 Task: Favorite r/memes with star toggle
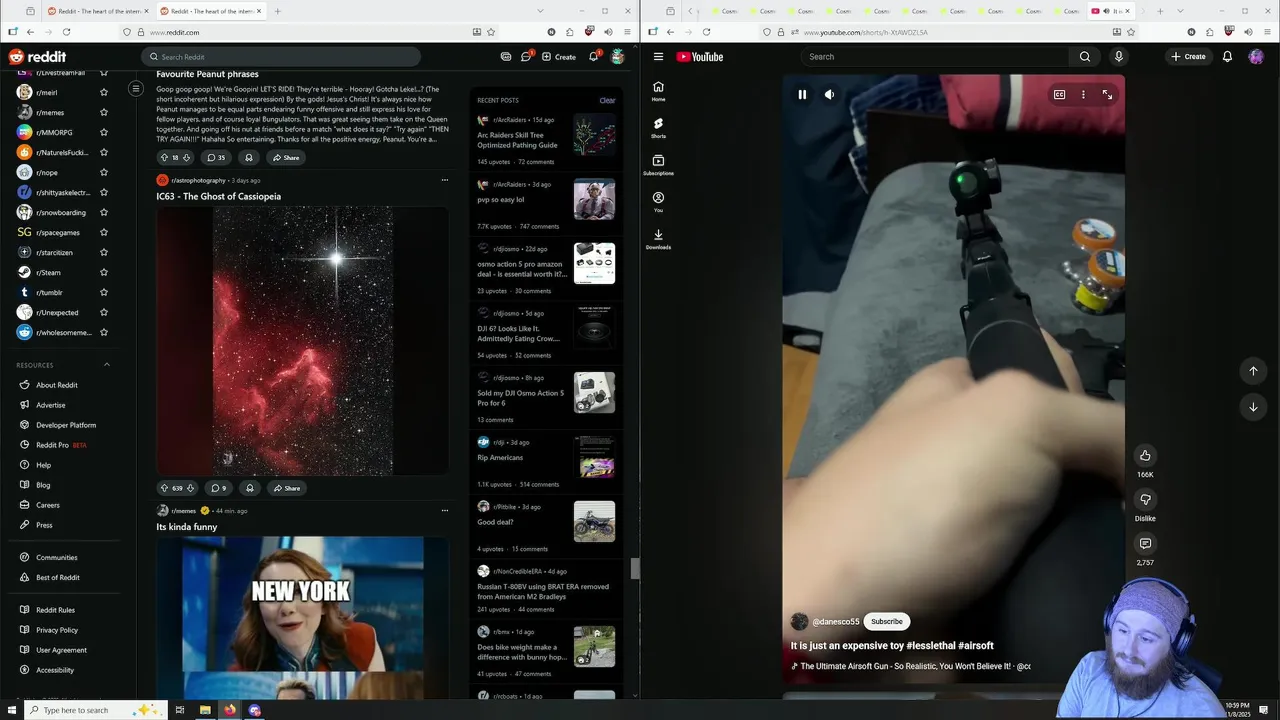(103, 112)
